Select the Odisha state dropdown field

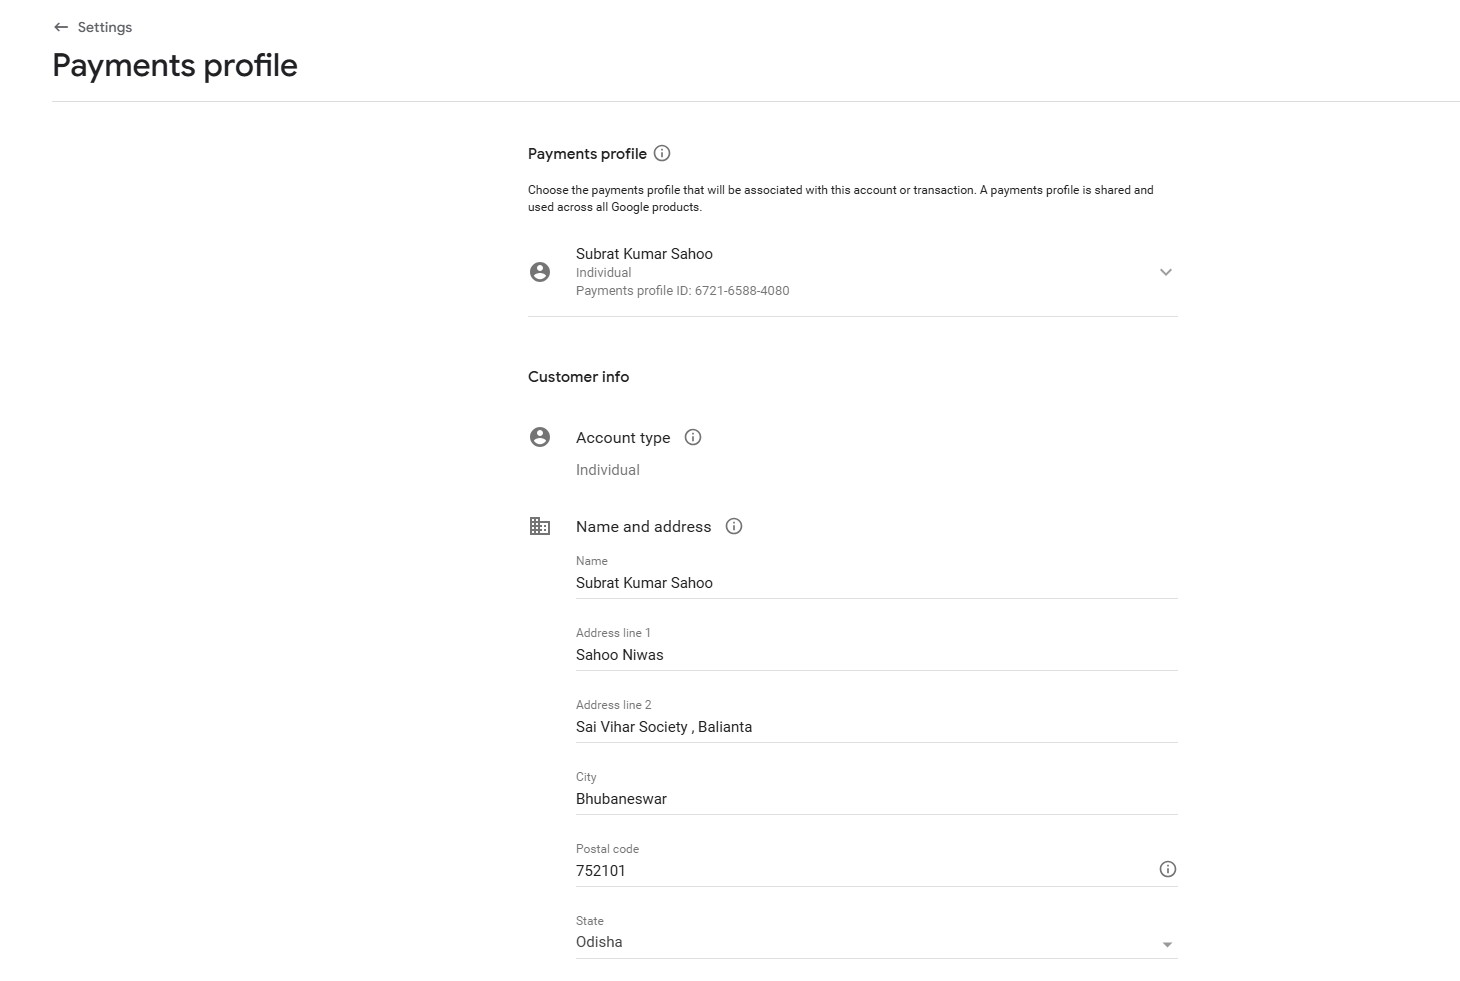click(x=860, y=942)
